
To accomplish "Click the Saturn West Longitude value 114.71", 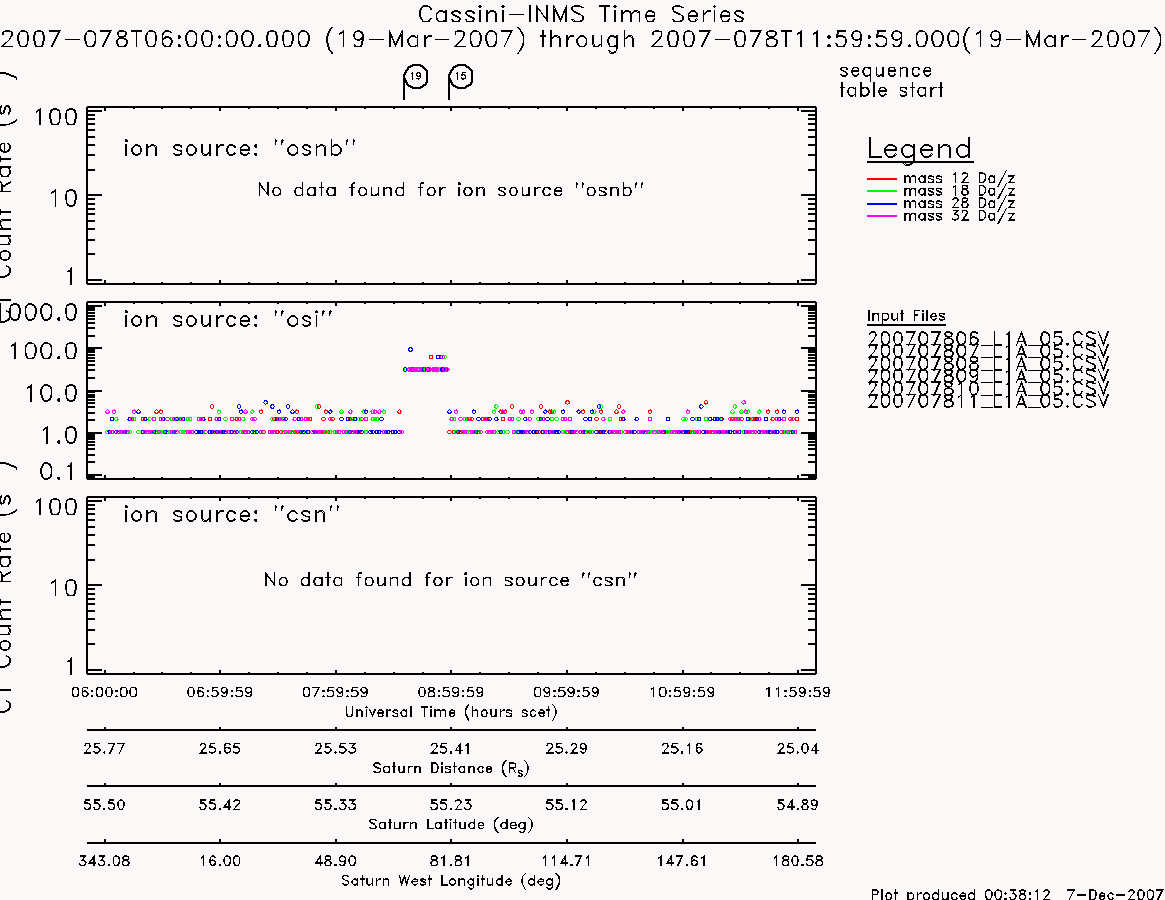I will 566,861.
